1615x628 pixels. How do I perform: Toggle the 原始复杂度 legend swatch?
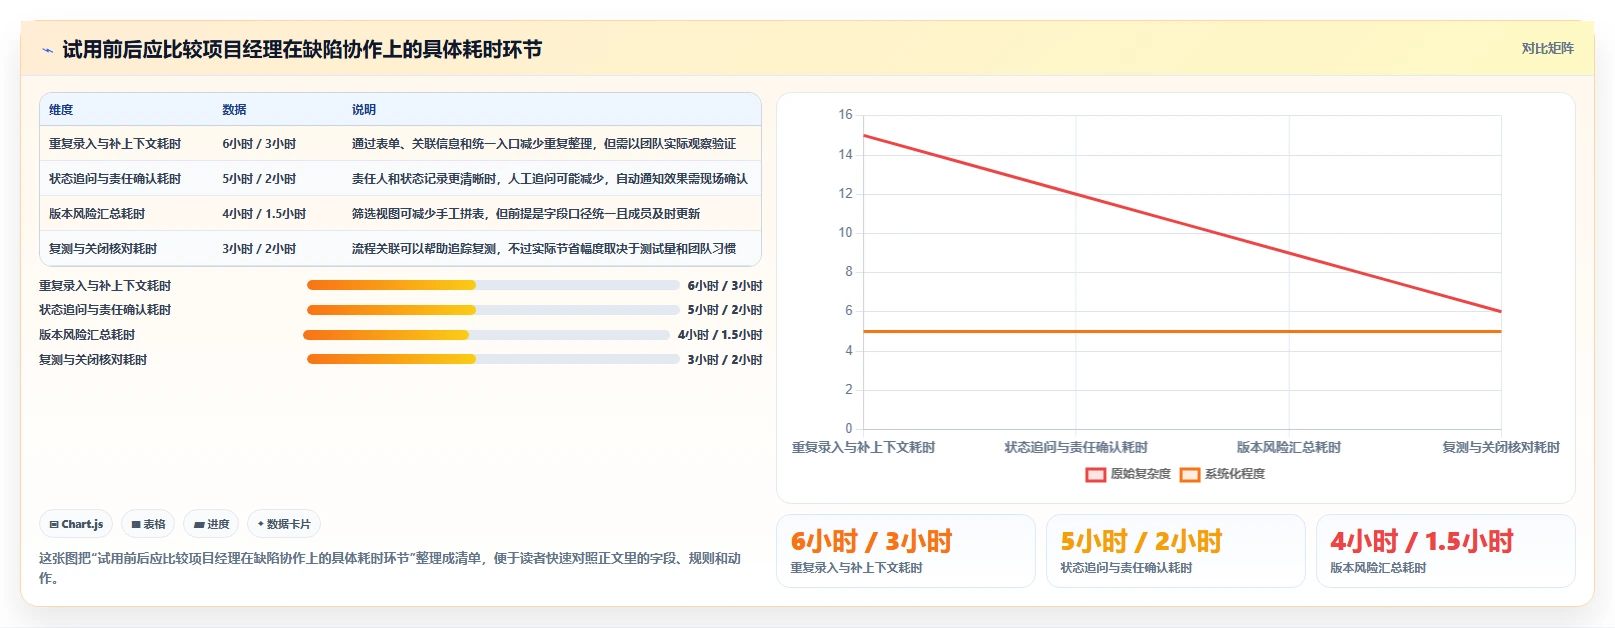pyautogui.click(x=1096, y=474)
